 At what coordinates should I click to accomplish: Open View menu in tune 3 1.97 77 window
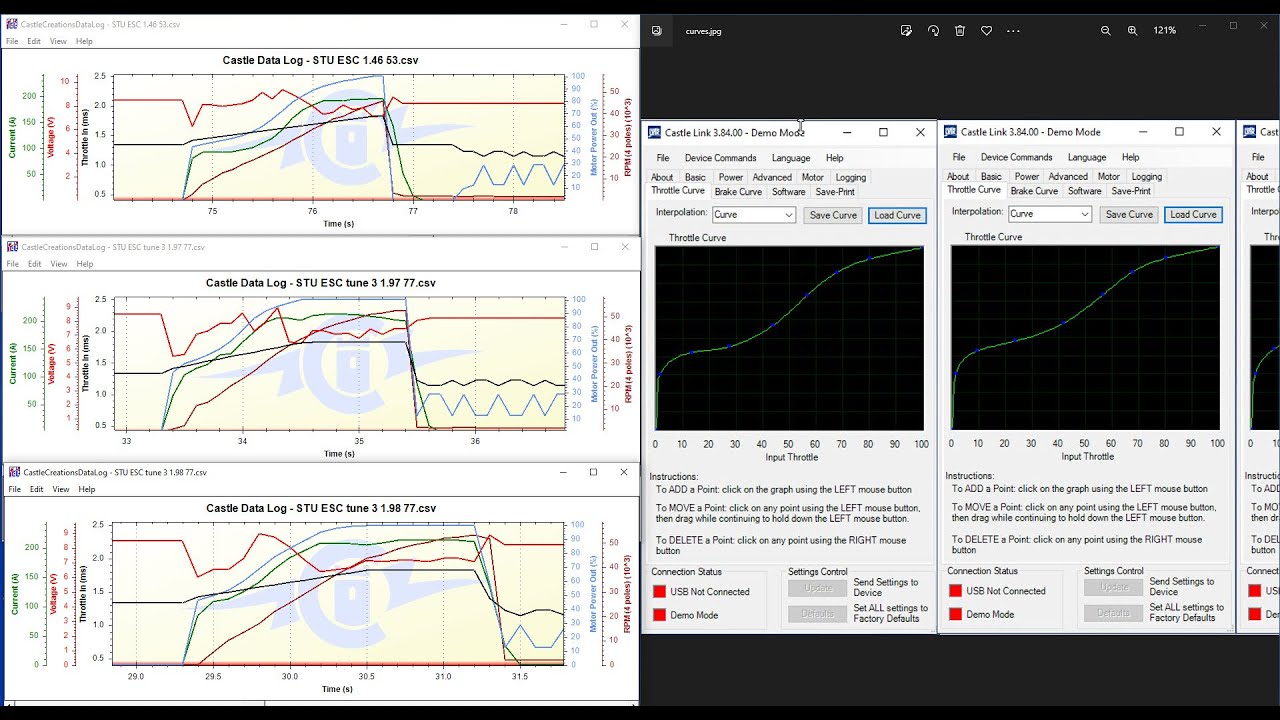[x=59, y=264]
